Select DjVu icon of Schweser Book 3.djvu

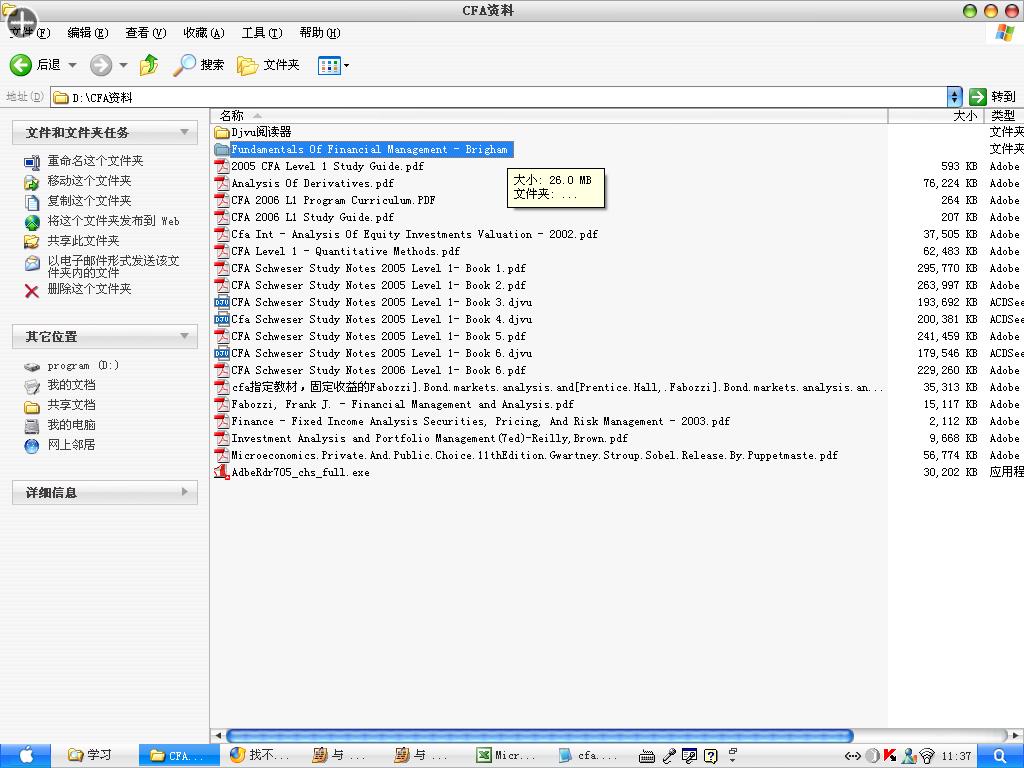(x=222, y=302)
